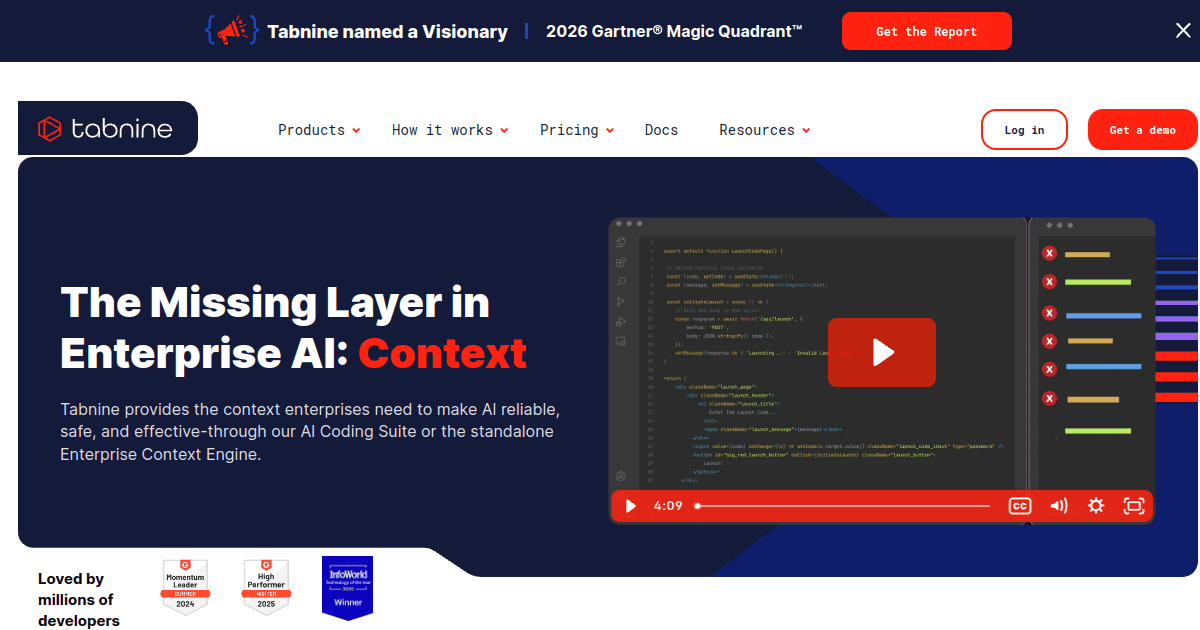This screenshot has height=630, width=1200.
Task: Click the G2 High Performer badge
Action: tap(267, 587)
